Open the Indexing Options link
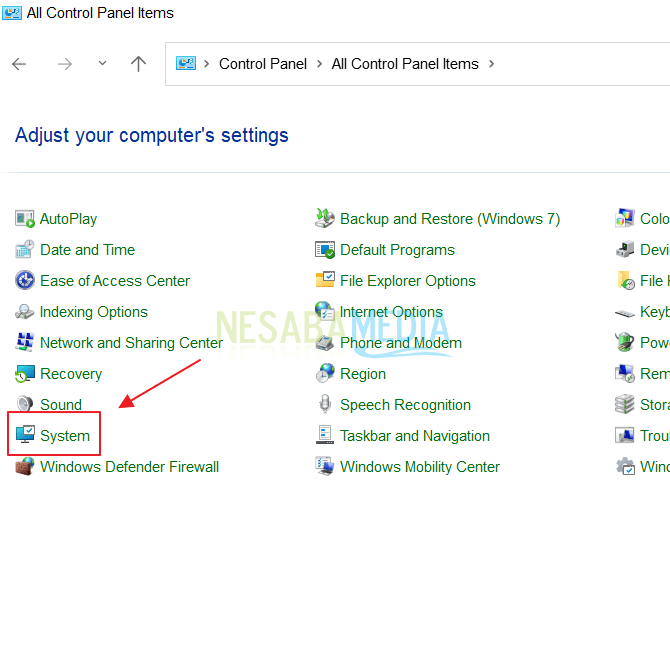Screen dimensions: 670x670 coord(94,312)
